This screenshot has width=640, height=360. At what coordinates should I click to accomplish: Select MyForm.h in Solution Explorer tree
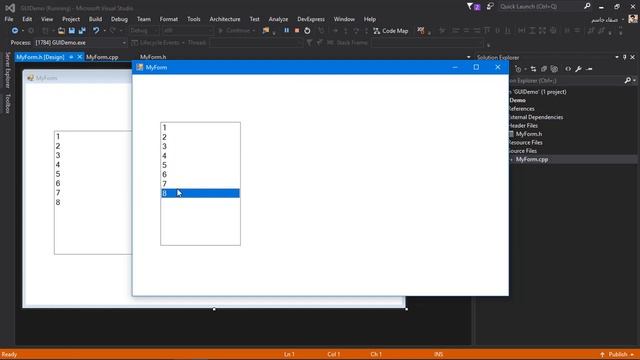tap(529, 134)
